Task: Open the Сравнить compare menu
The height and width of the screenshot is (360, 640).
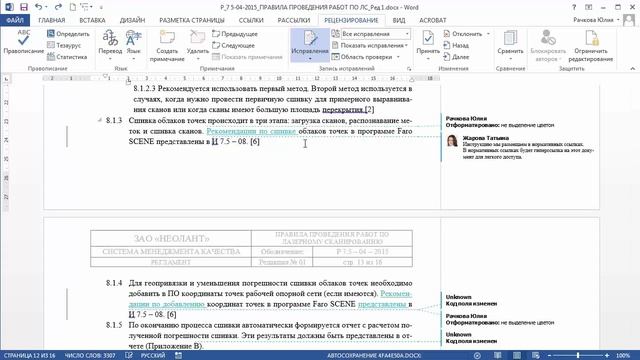Action: coord(510,45)
